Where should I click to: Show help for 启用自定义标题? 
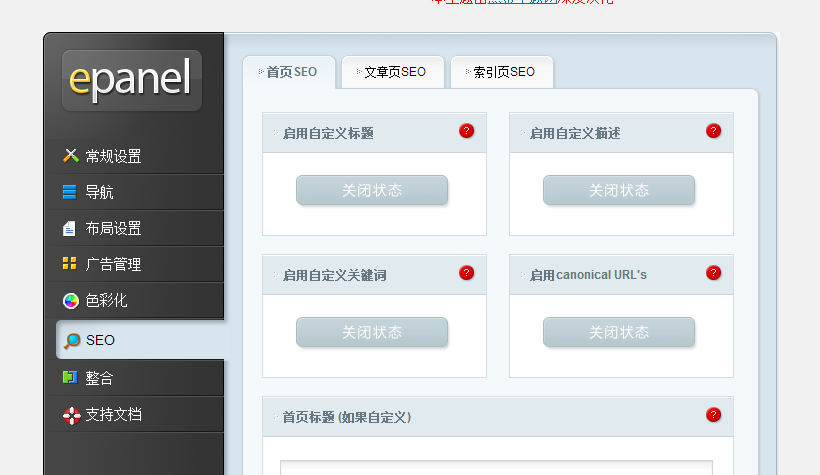466,131
